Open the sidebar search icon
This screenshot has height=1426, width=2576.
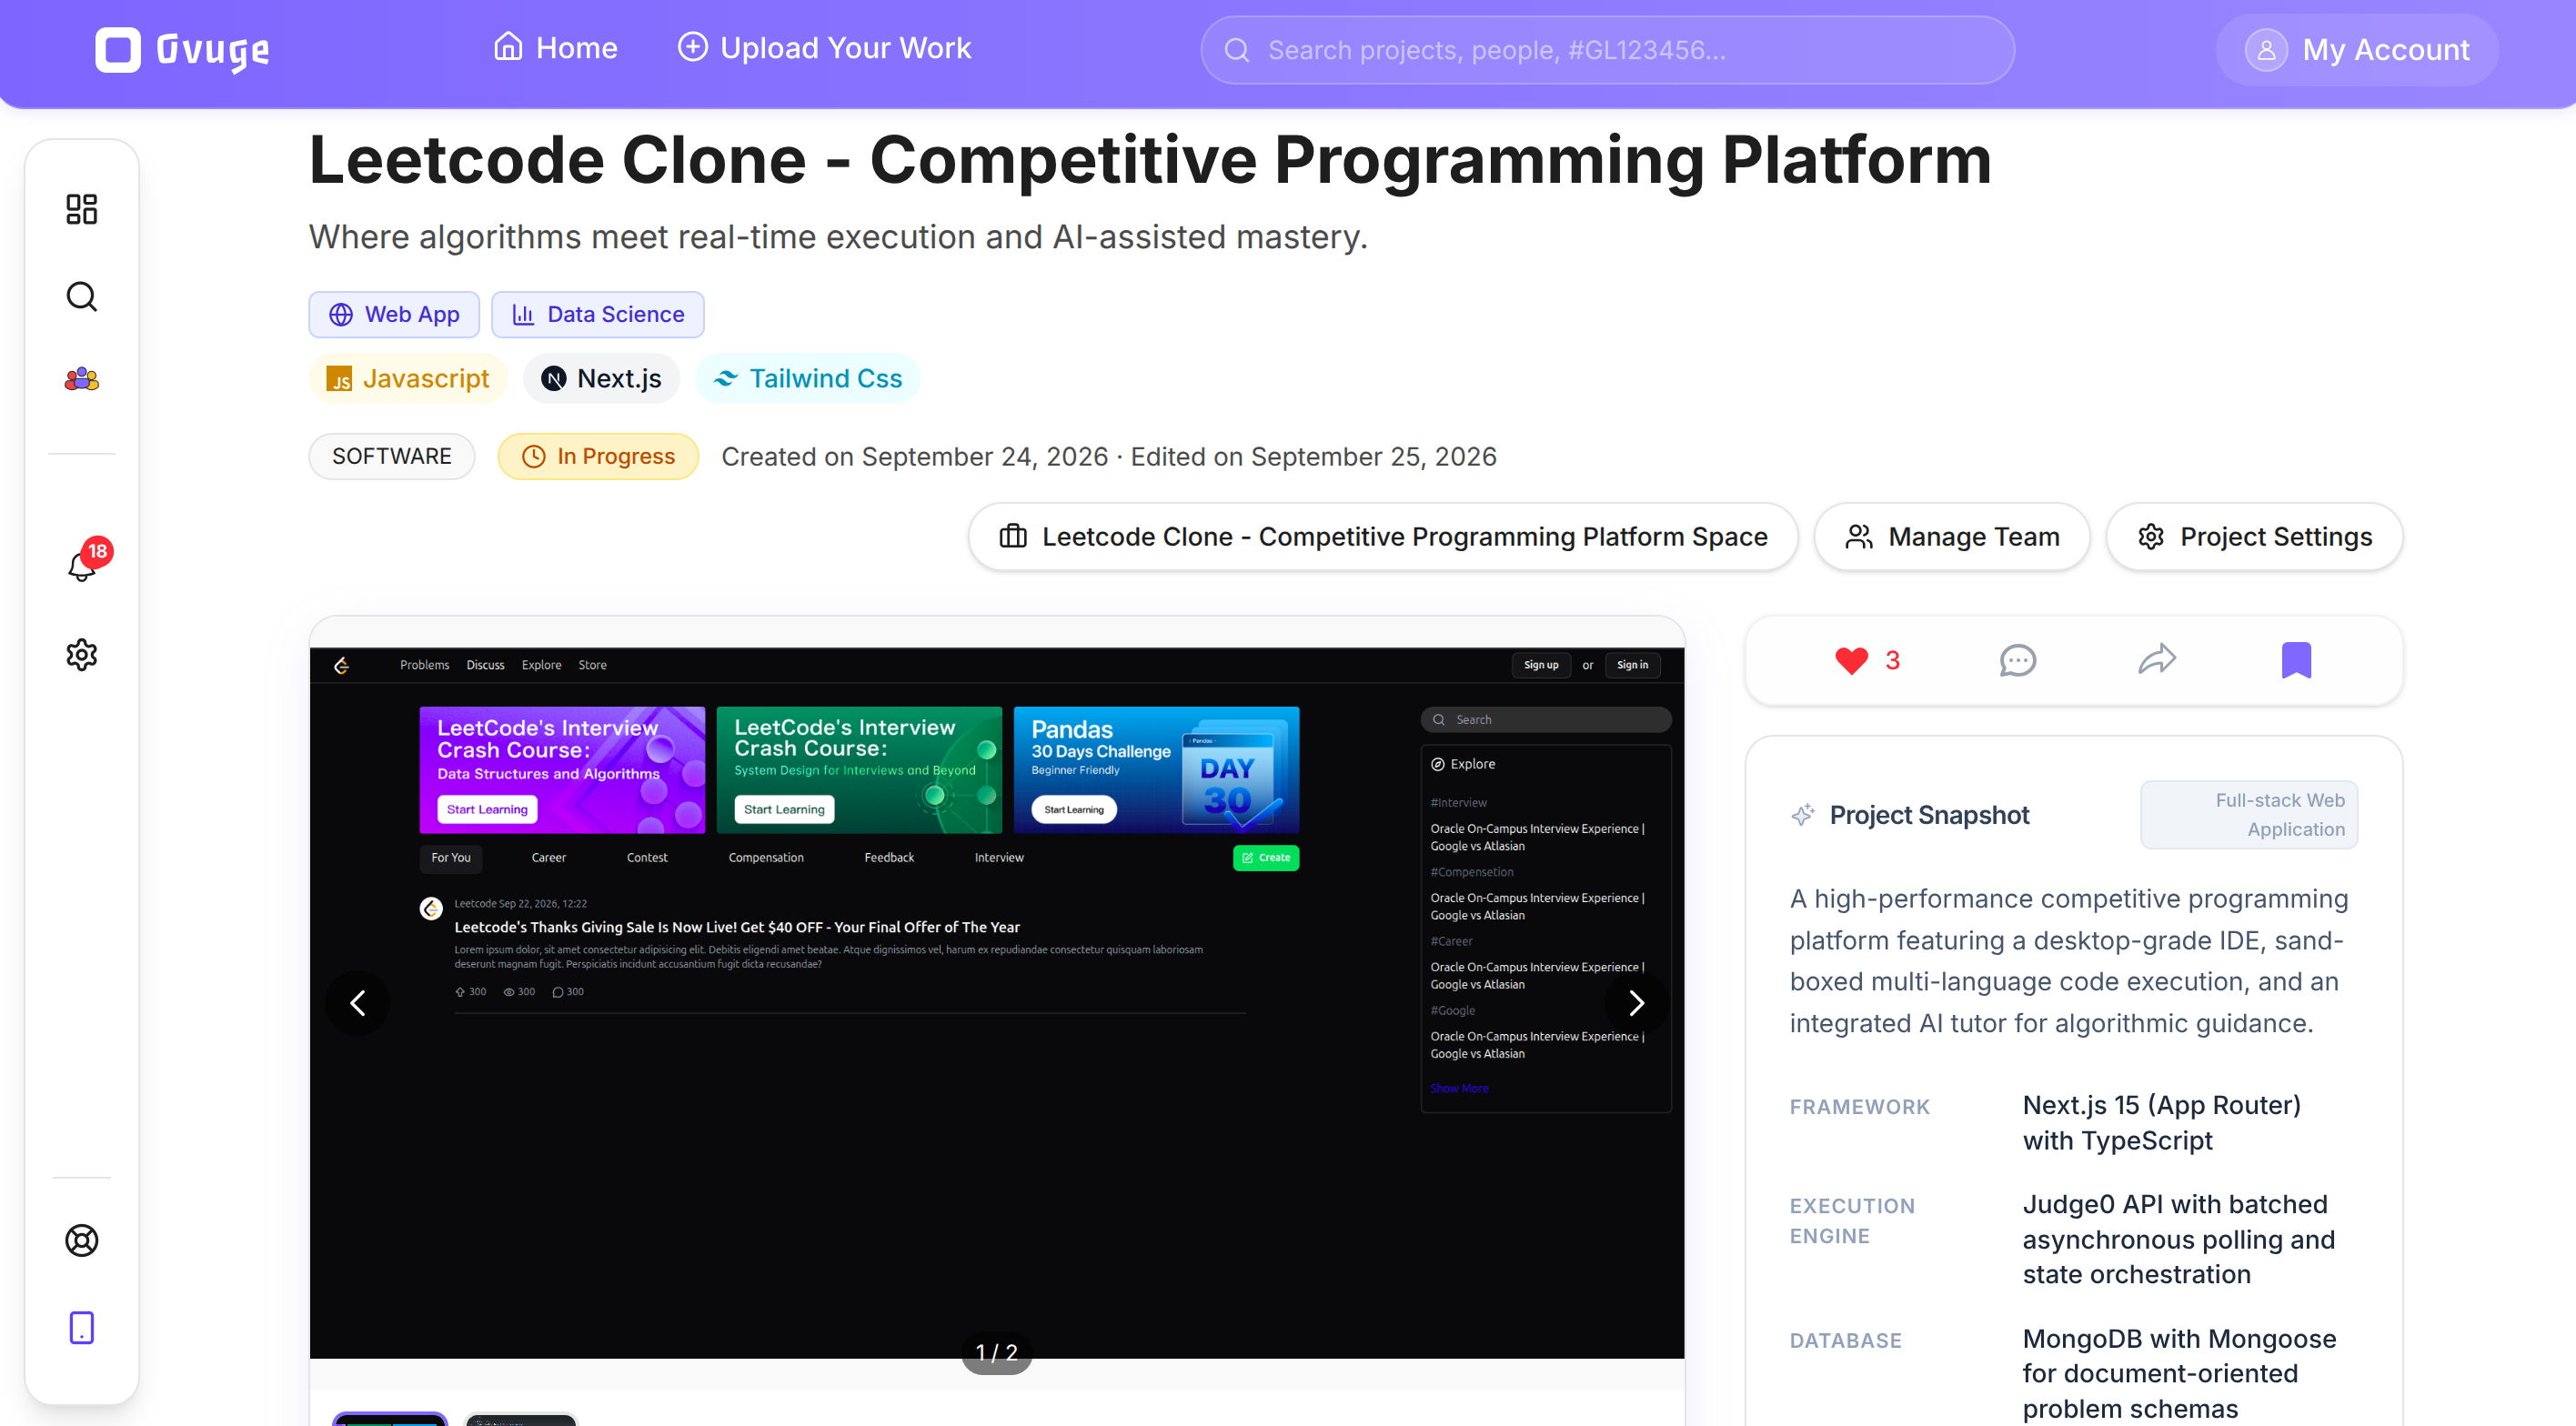coord(82,297)
